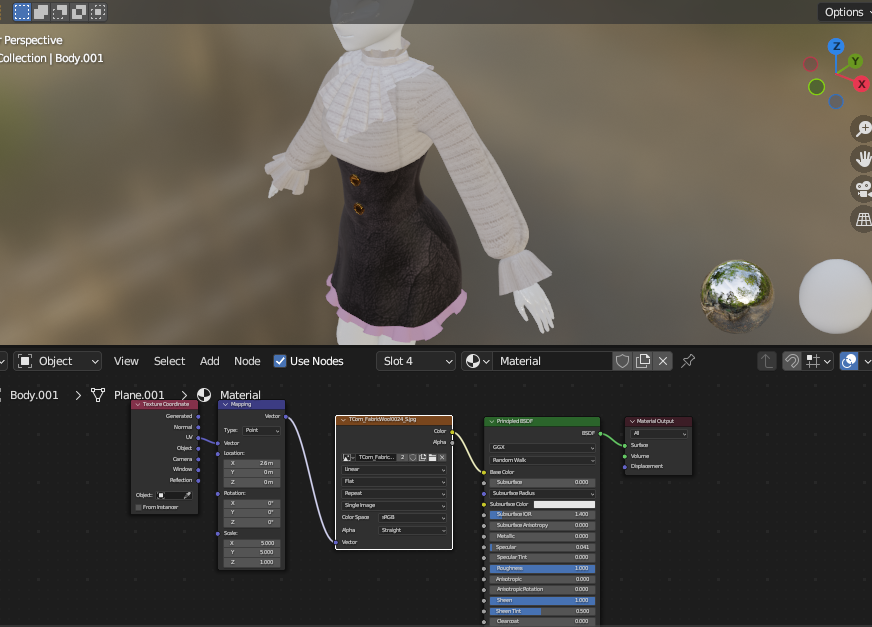The height and width of the screenshot is (627, 872).
Task: Open image folder icon in texture node
Action: pos(433,457)
